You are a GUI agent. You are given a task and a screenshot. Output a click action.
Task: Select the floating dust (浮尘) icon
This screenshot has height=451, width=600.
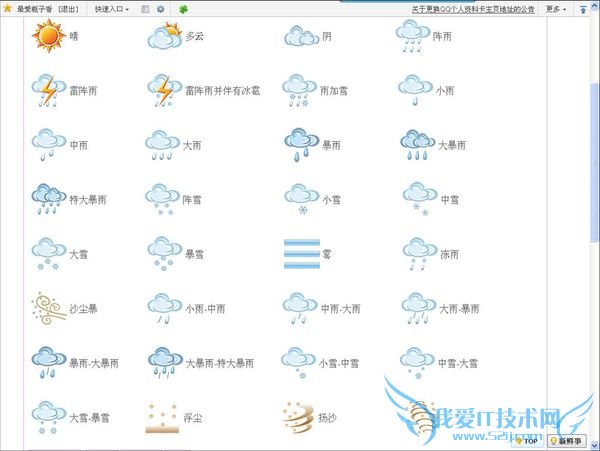tap(162, 418)
